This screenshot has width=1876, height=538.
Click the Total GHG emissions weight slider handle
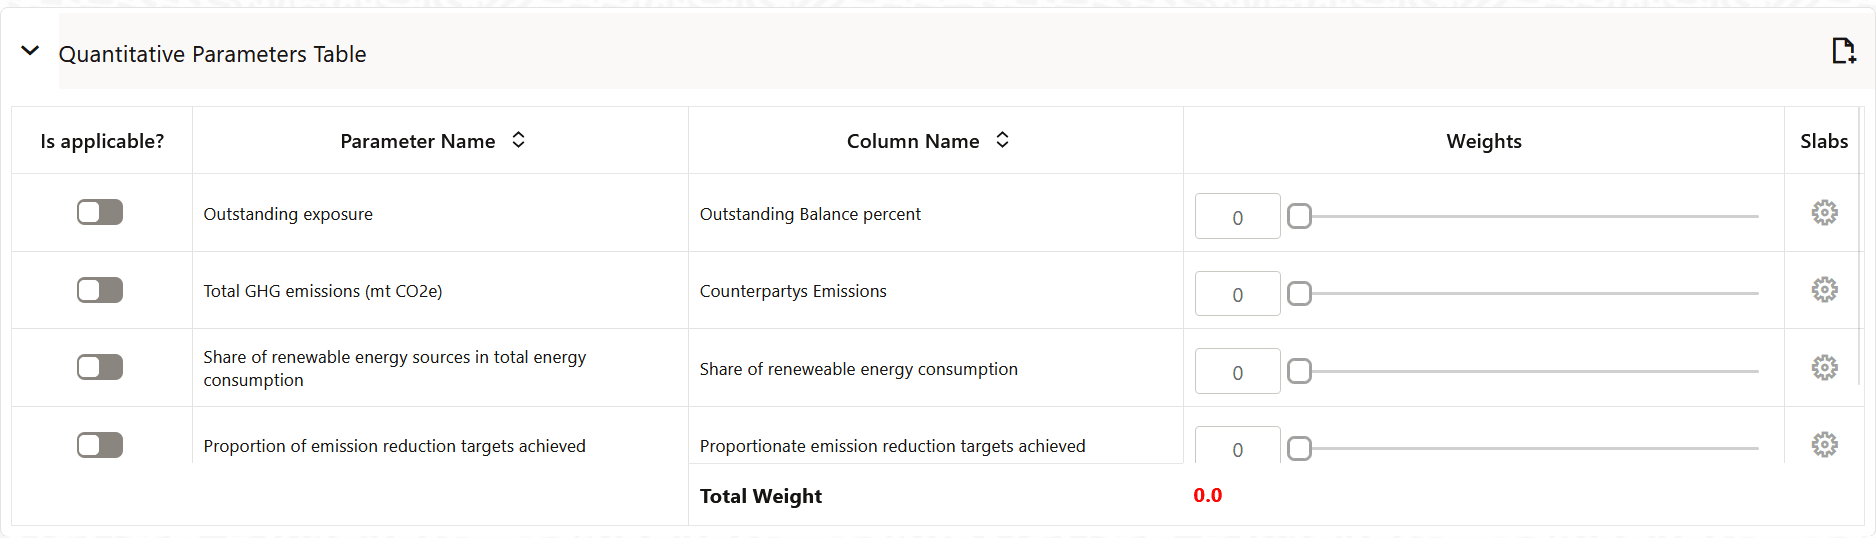[1299, 294]
